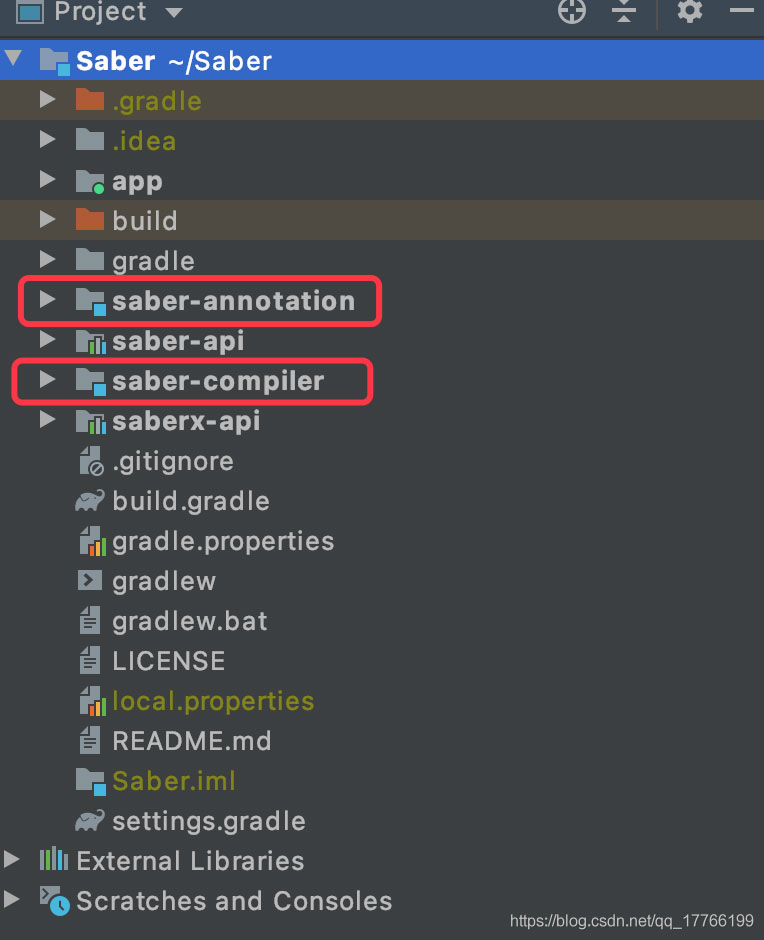The width and height of the screenshot is (764, 940).
Task: Click the locate/scroll-from-source target icon
Action: (x=571, y=12)
